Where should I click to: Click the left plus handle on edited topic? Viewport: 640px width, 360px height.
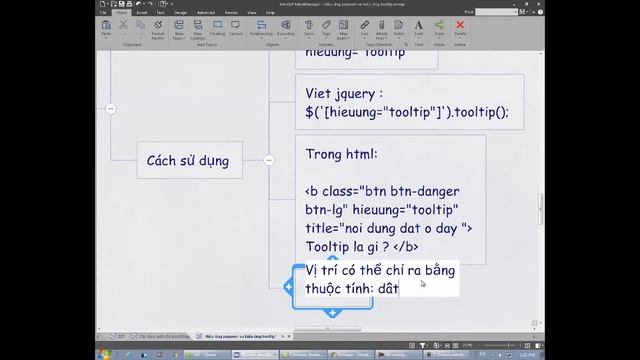coord(289,287)
